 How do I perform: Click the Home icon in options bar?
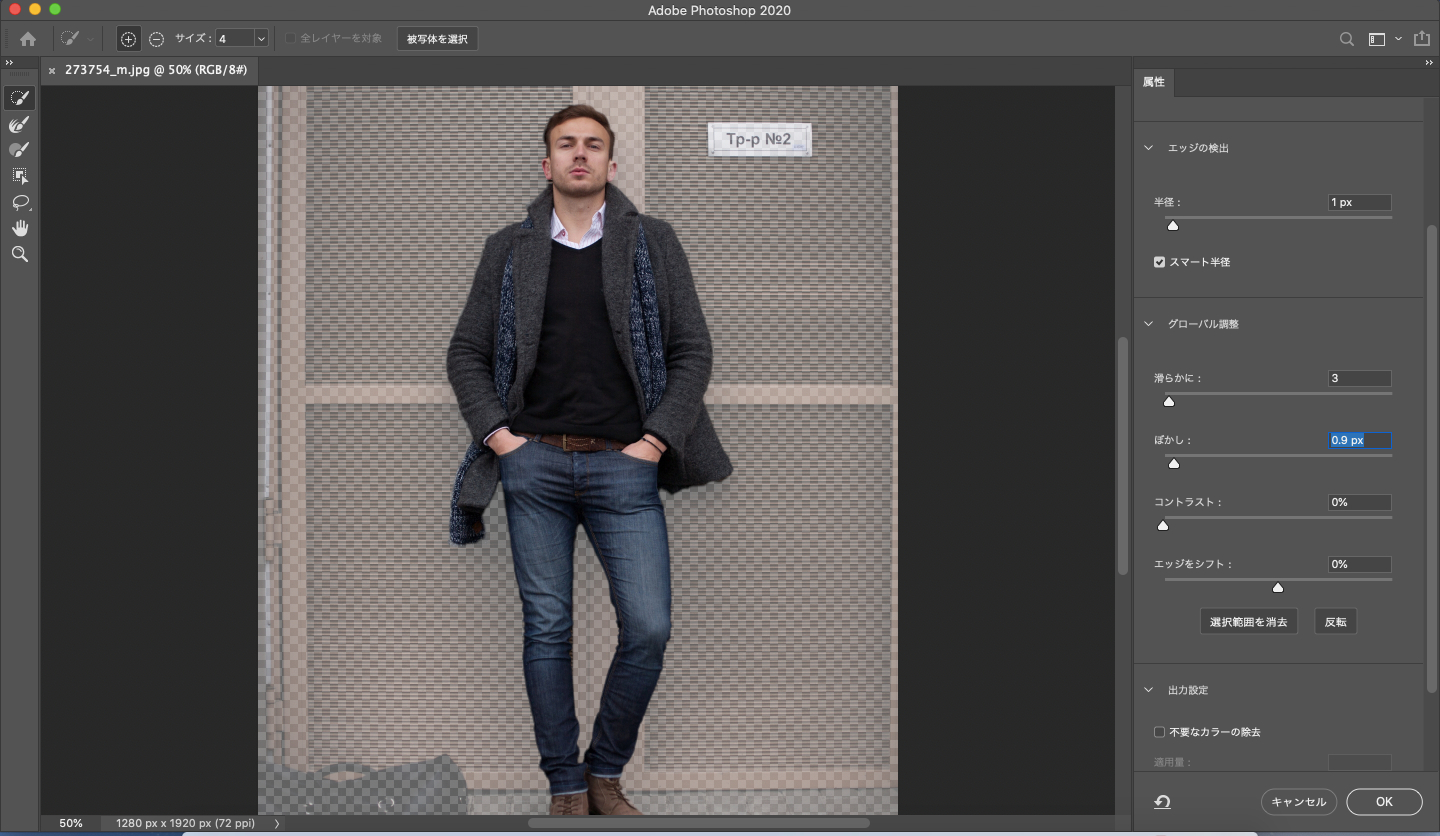(28, 39)
